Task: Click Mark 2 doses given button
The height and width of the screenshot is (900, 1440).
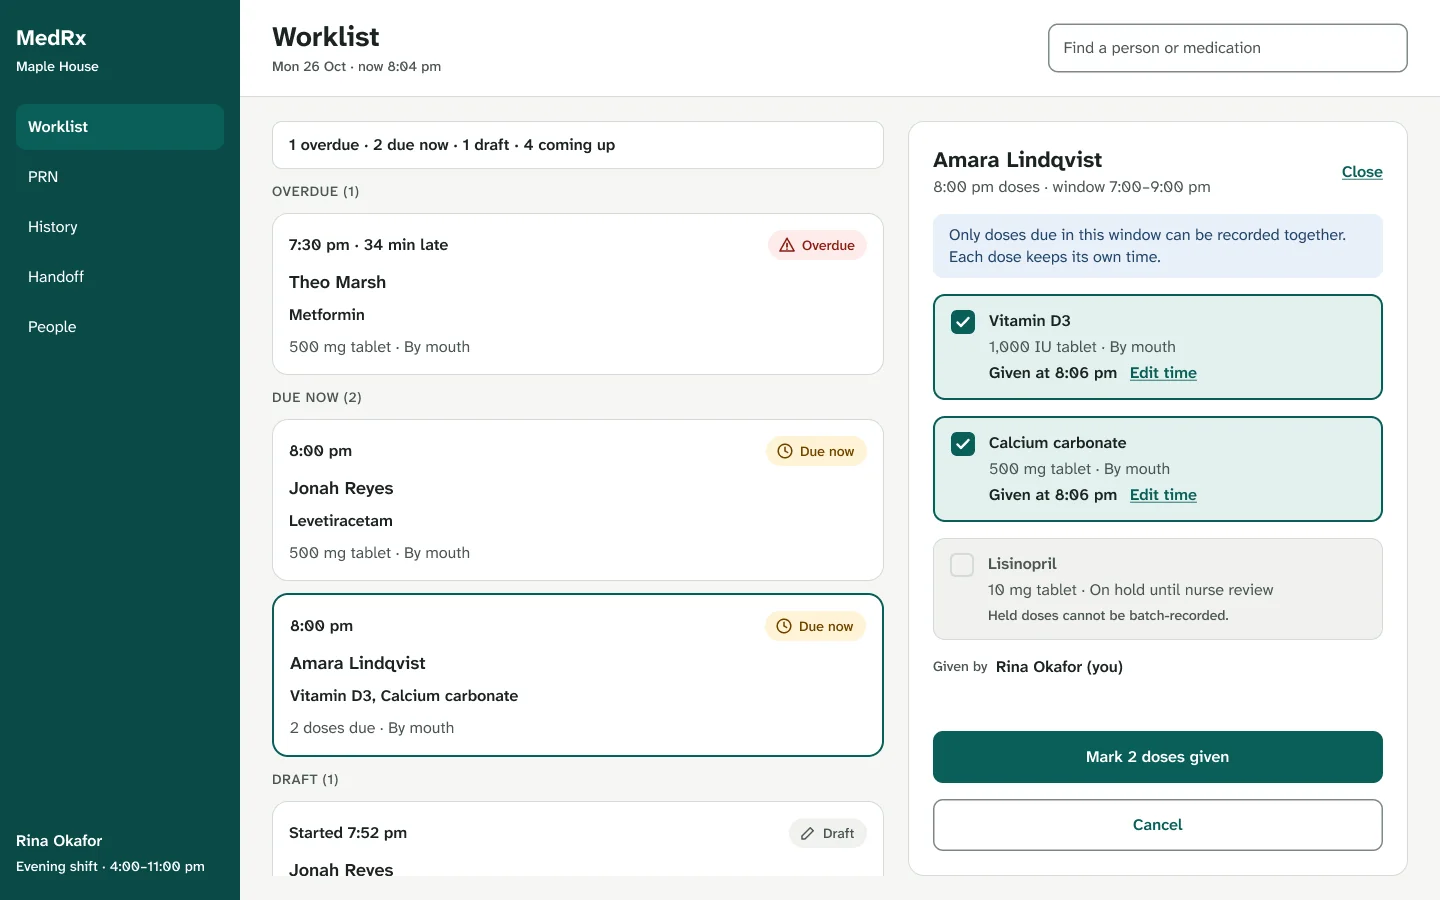Action: pos(1158,757)
